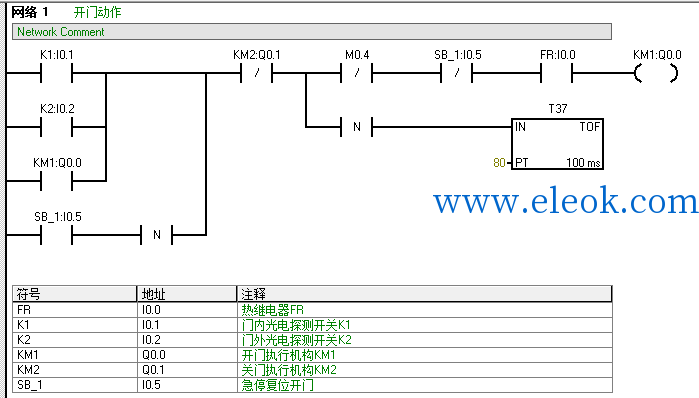Click the comment 急停复位开门

pos(277,385)
